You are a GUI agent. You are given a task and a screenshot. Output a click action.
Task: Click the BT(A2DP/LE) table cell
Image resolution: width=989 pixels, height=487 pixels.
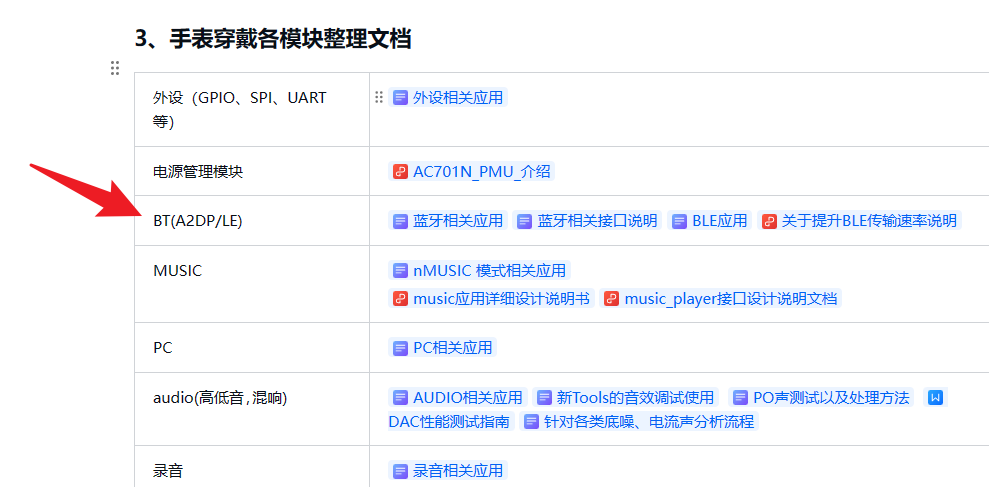click(252, 221)
